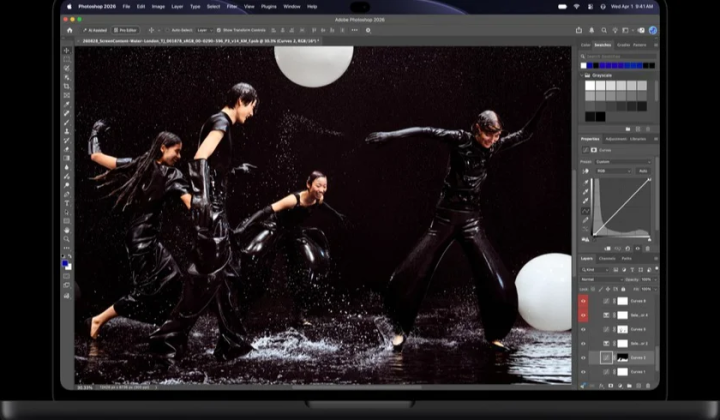The height and width of the screenshot is (420, 720).
Task: Click the Wi-Fi status icon
Action: pos(577,6)
